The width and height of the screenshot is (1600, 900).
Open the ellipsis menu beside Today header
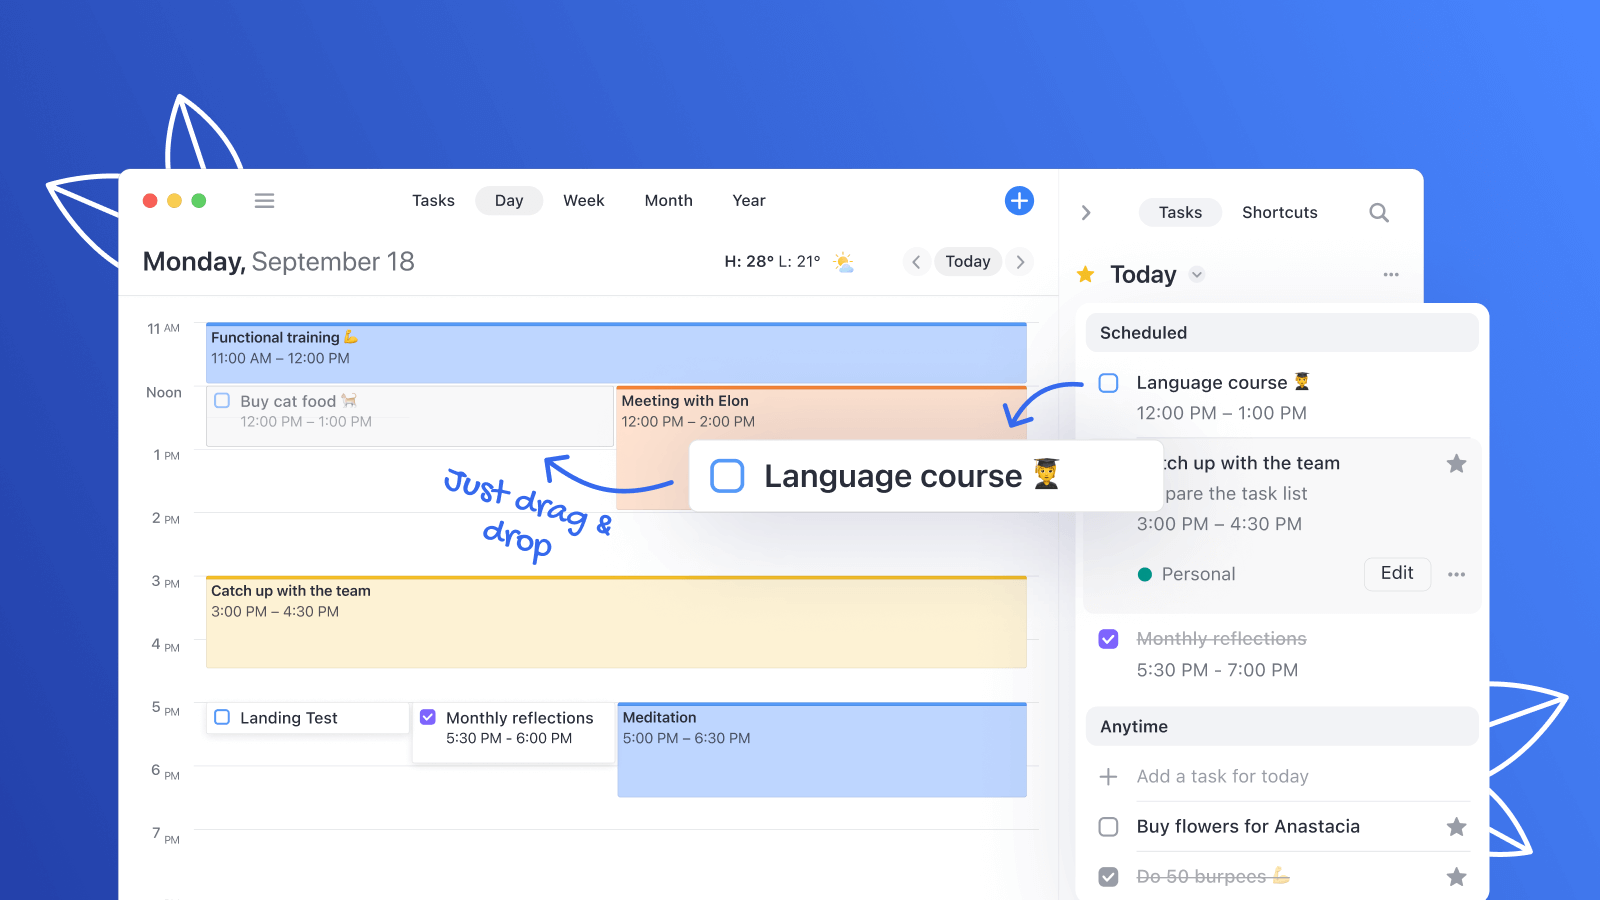1390,274
